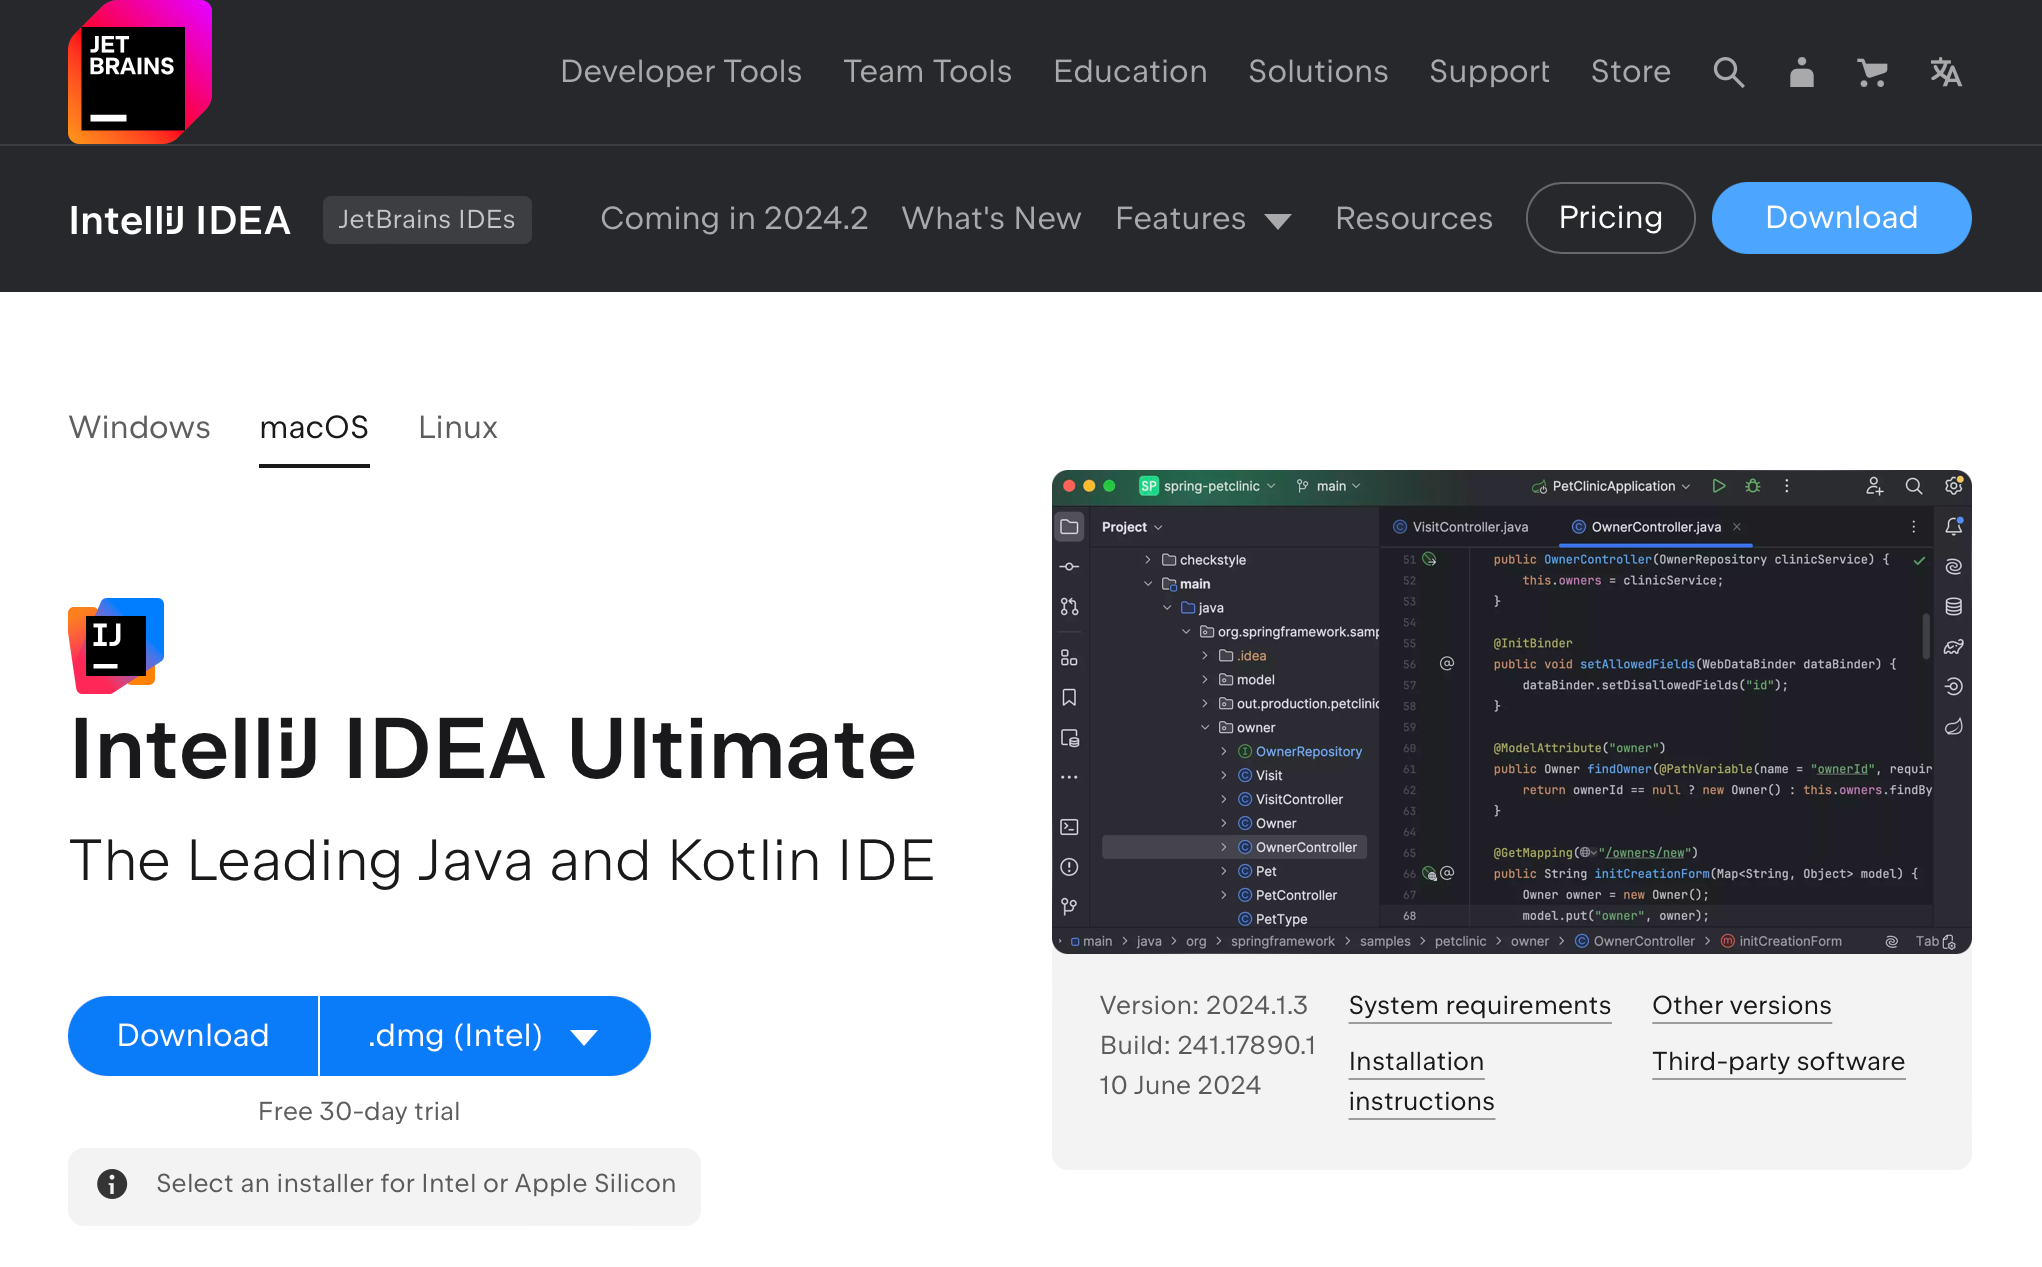Click the blue Download button in header
This screenshot has height=1267, width=2042.
pyautogui.click(x=1841, y=218)
